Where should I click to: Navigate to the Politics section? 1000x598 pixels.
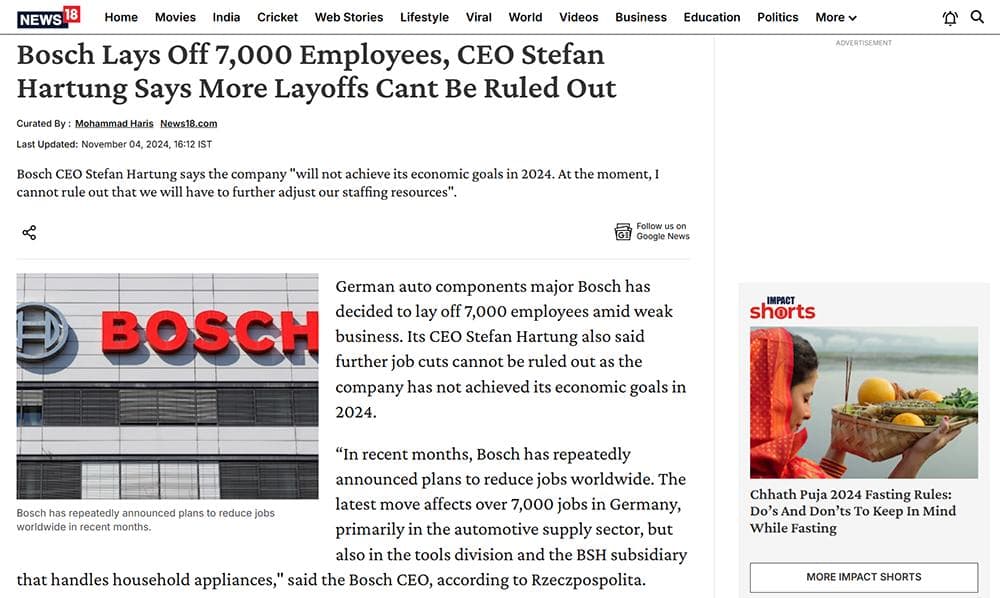pos(777,17)
